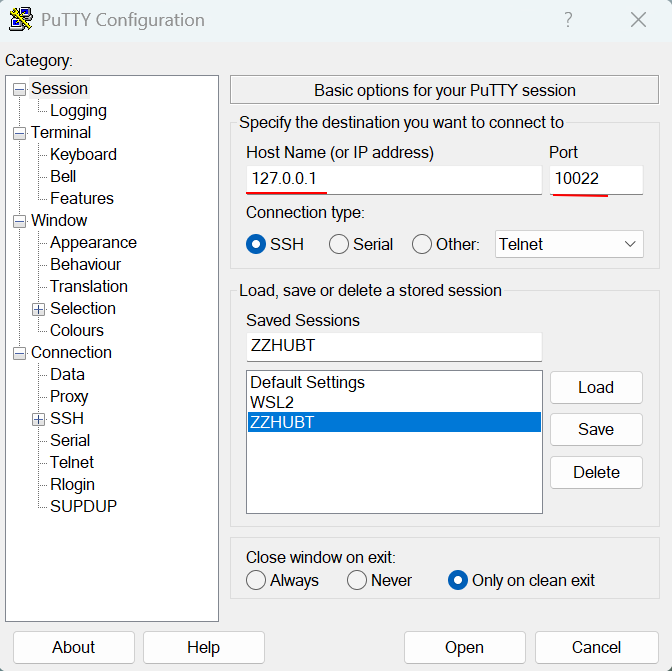Choose Only on clean exit option

point(458,580)
